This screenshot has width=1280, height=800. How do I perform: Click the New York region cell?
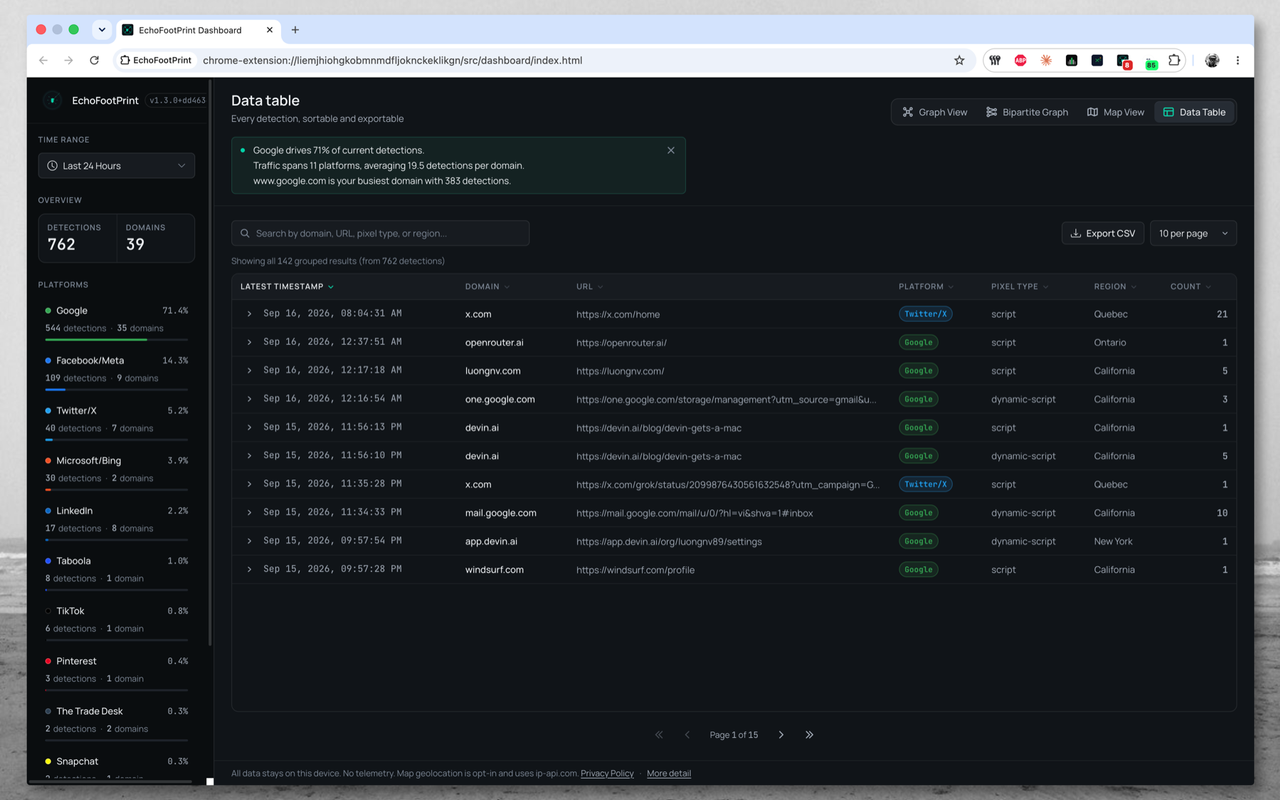tap(1113, 541)
